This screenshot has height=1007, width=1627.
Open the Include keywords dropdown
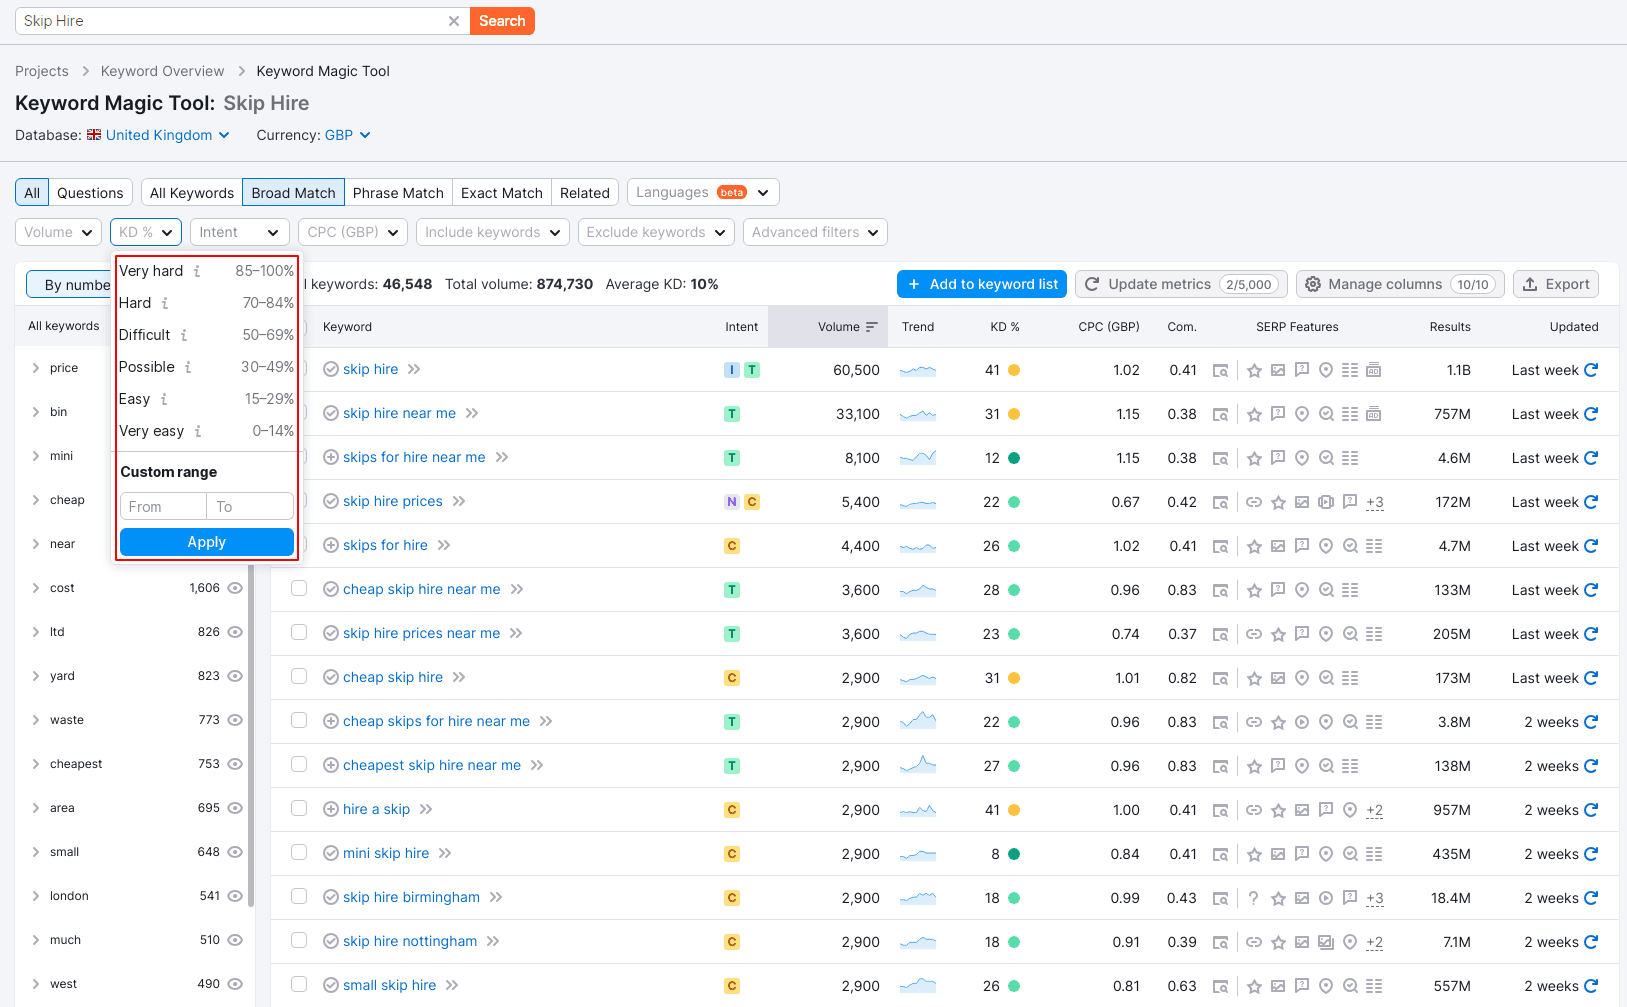(x=493, y=232)
